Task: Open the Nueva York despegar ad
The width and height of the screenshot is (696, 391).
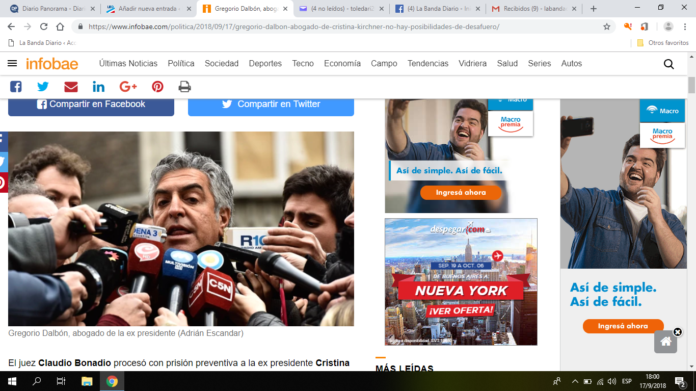Action: pyautogui.click(x=461, y=281)
